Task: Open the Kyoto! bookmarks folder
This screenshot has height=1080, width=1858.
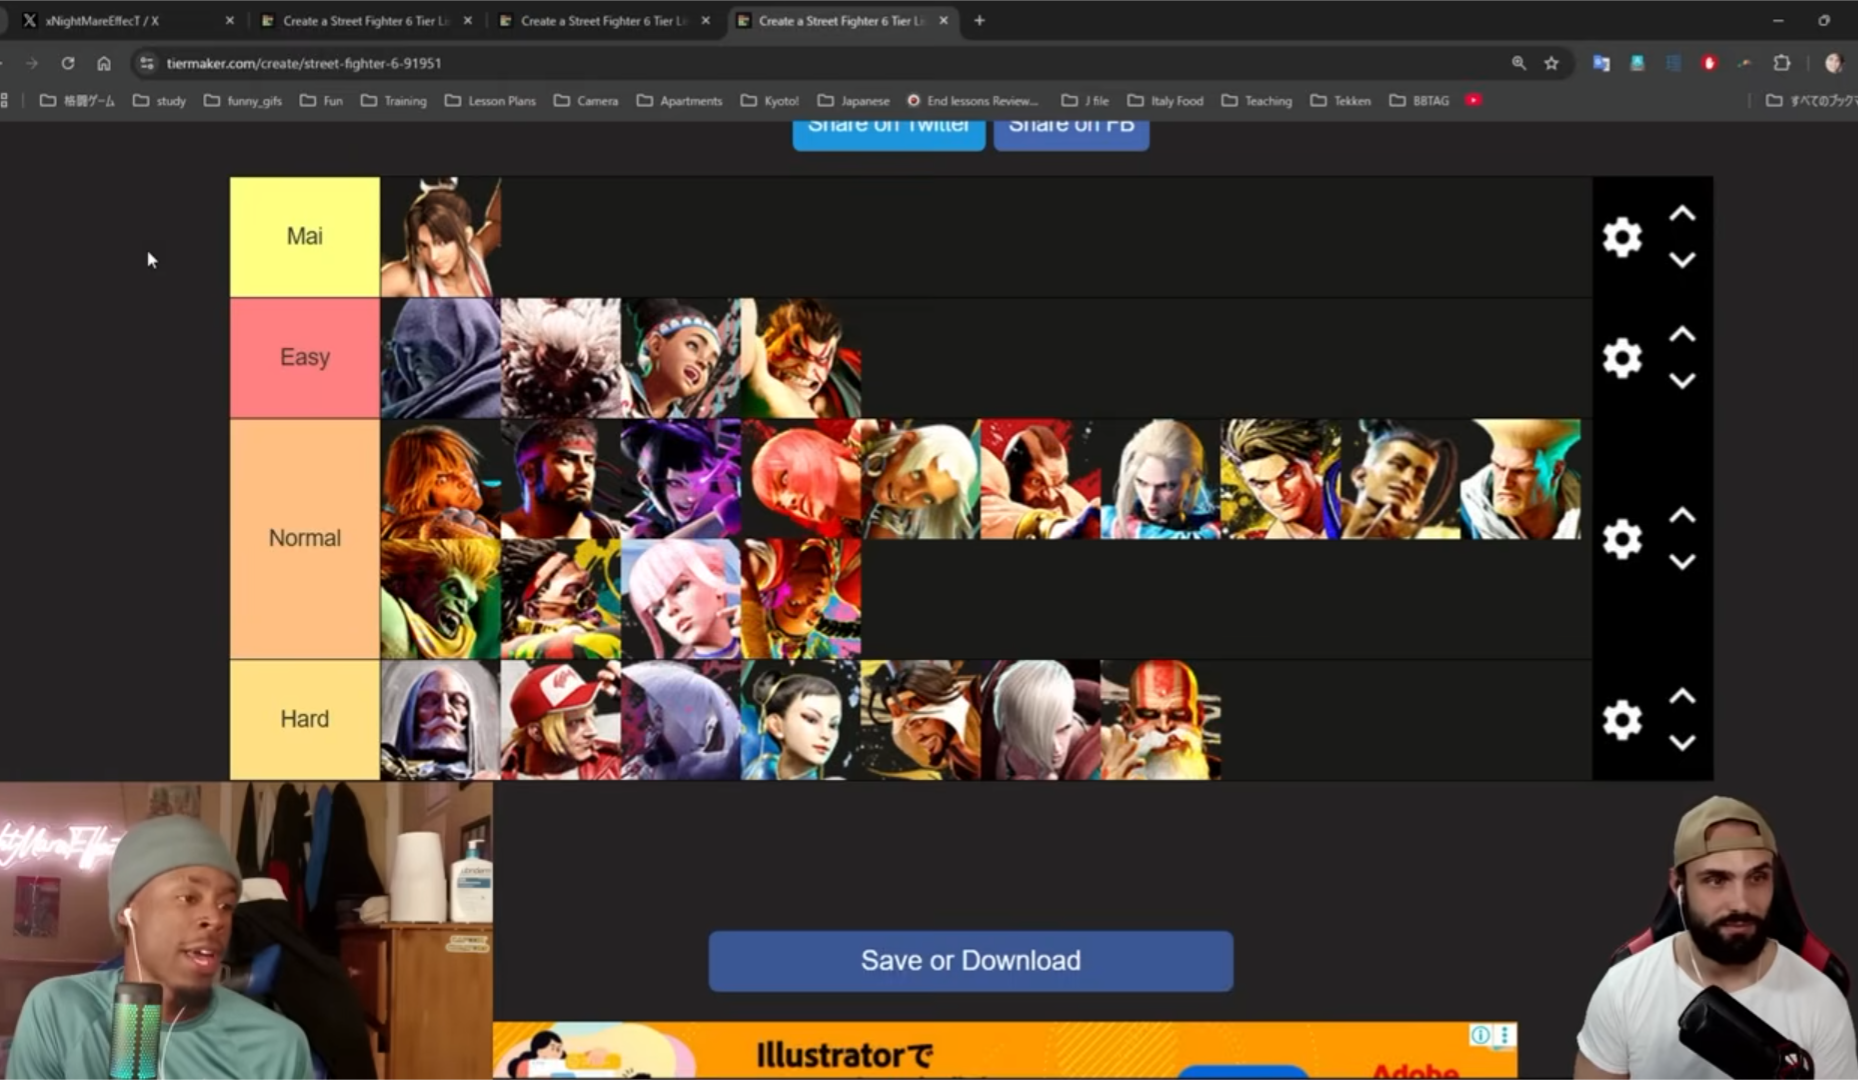Action: click(x=770, y=100)
